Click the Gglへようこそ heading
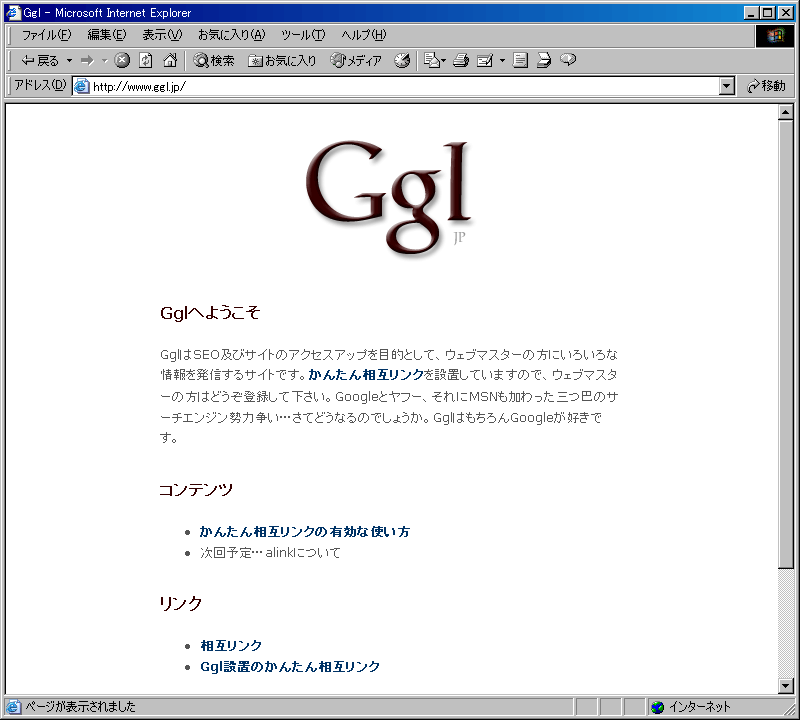The height and width of the screenshot is (720, 800). (x=210, y=312)
